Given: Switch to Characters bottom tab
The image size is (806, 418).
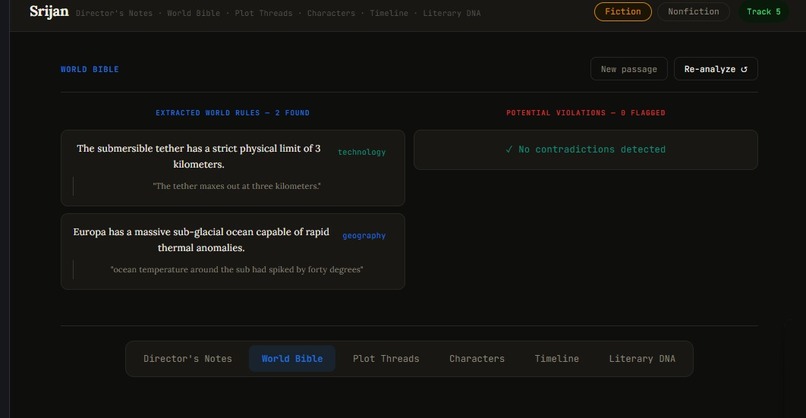Looking at the screenshot, I should pyautogui.click(x=477, y=359).
